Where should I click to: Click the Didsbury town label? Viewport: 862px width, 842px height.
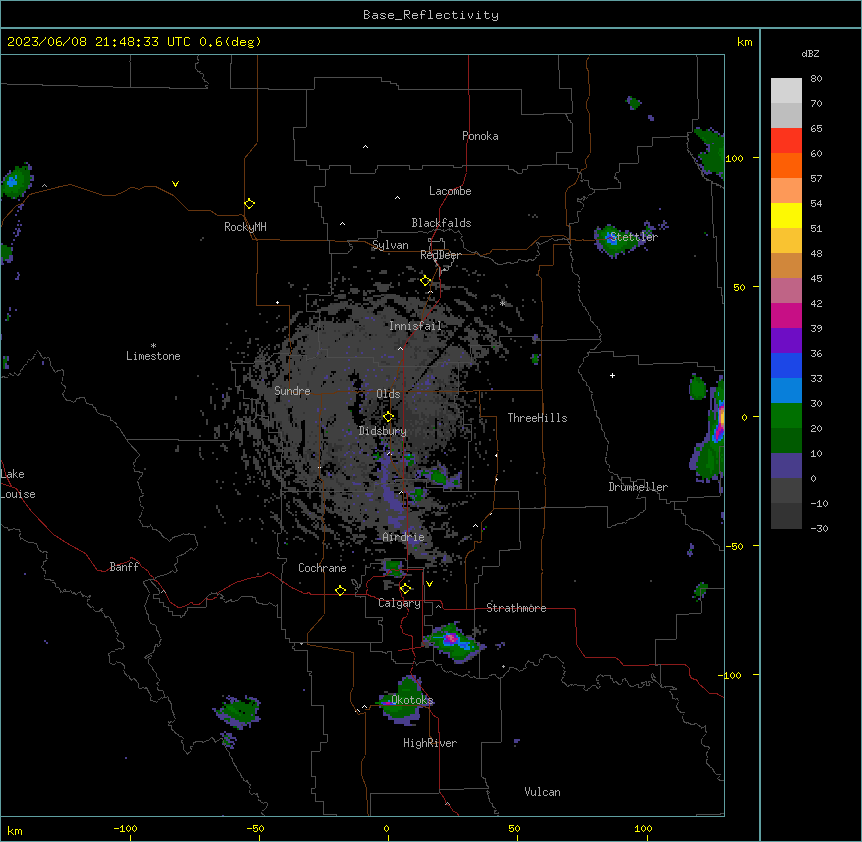point(383,431)
